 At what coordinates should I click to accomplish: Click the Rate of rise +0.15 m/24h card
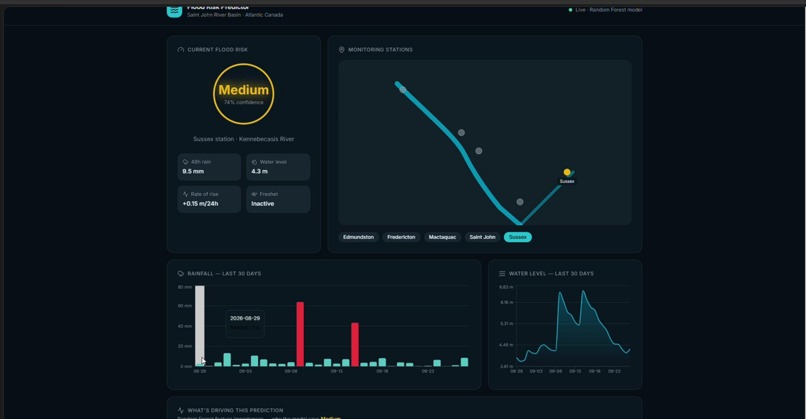click(209, 199)
